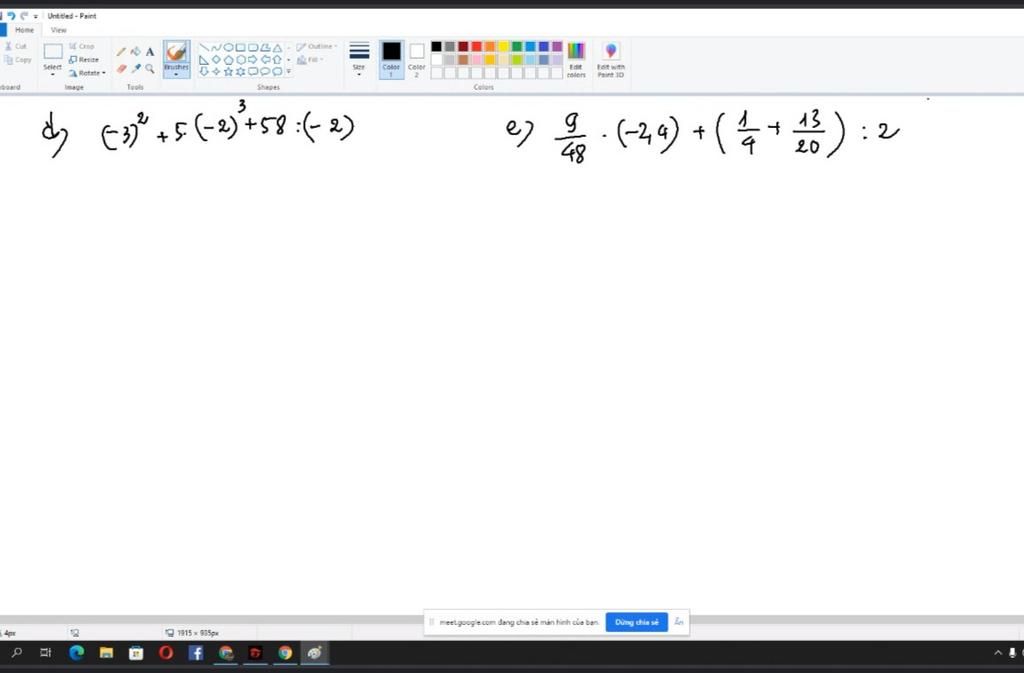
Task: Open the Outline dropdown
Action: click(317, 46)
